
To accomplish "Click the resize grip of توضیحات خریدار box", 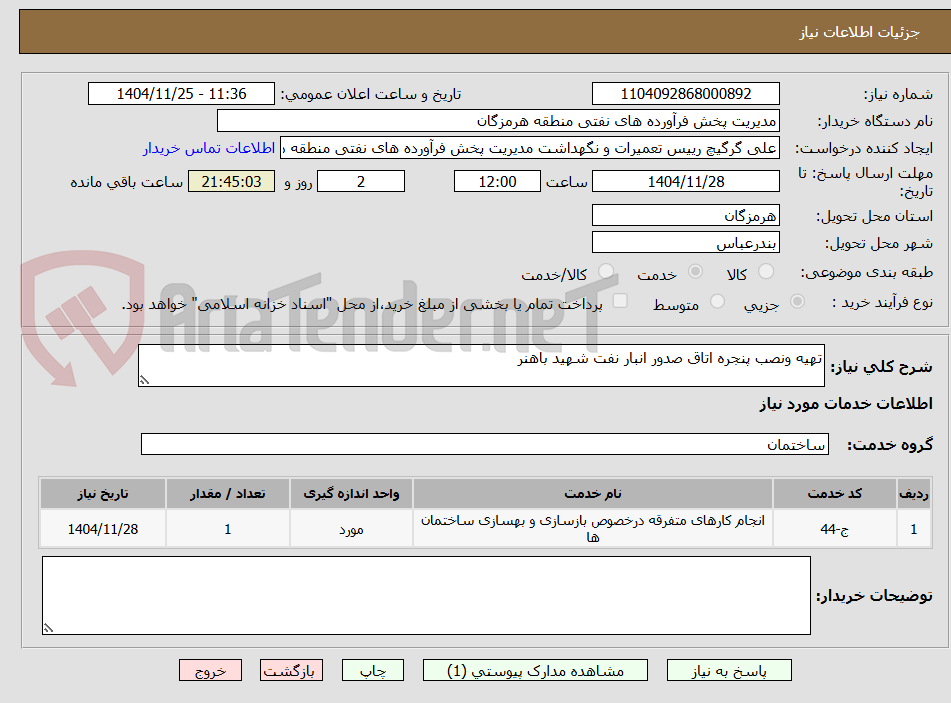I will (49, 628).
